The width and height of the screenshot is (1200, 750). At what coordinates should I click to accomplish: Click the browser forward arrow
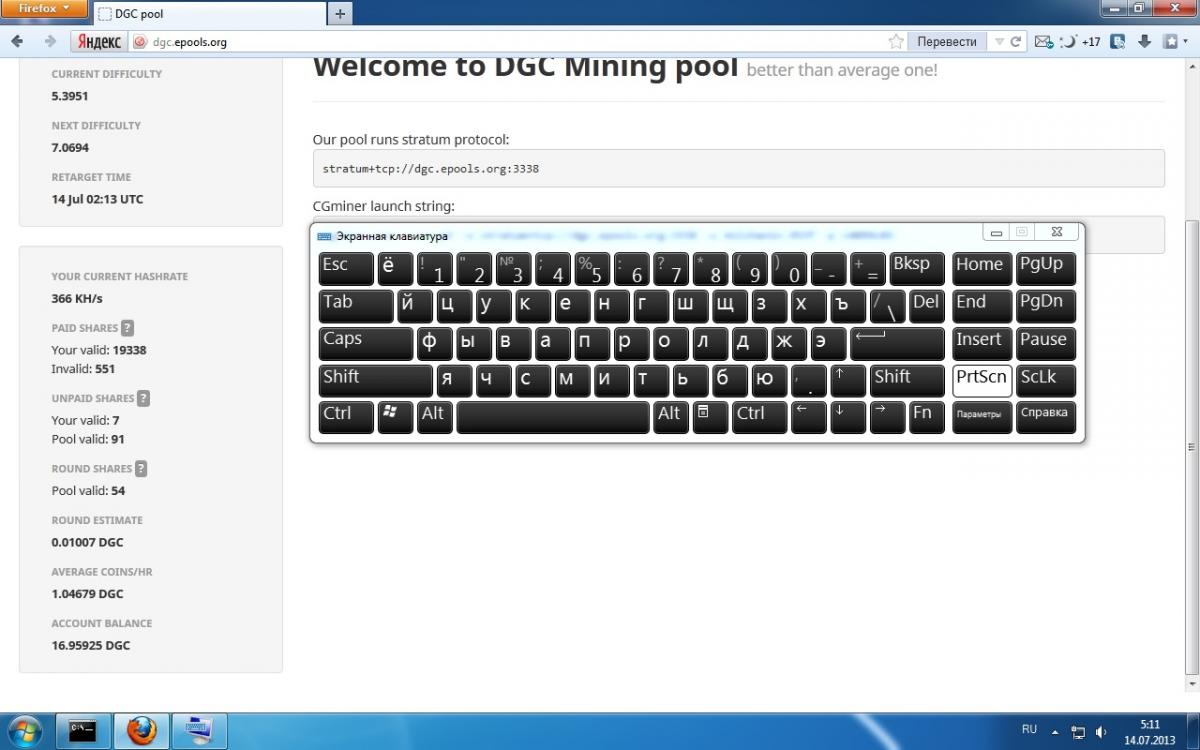click(49, 42)
